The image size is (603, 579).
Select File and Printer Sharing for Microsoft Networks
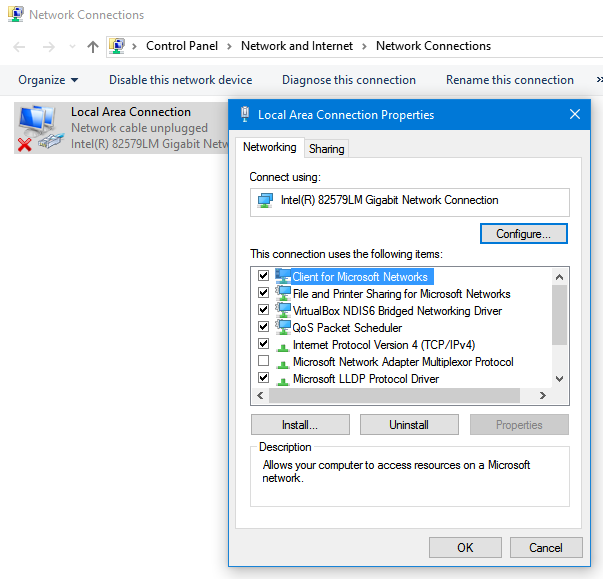401,294
